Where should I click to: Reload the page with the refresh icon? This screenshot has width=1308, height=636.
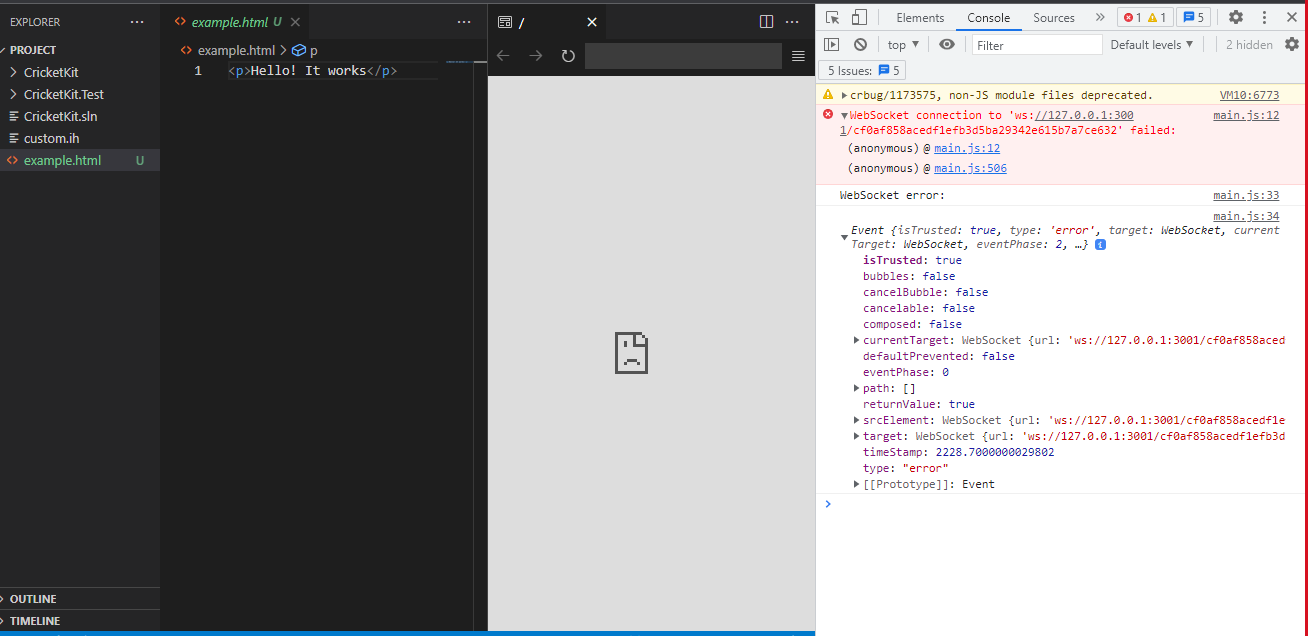(568, 56)
